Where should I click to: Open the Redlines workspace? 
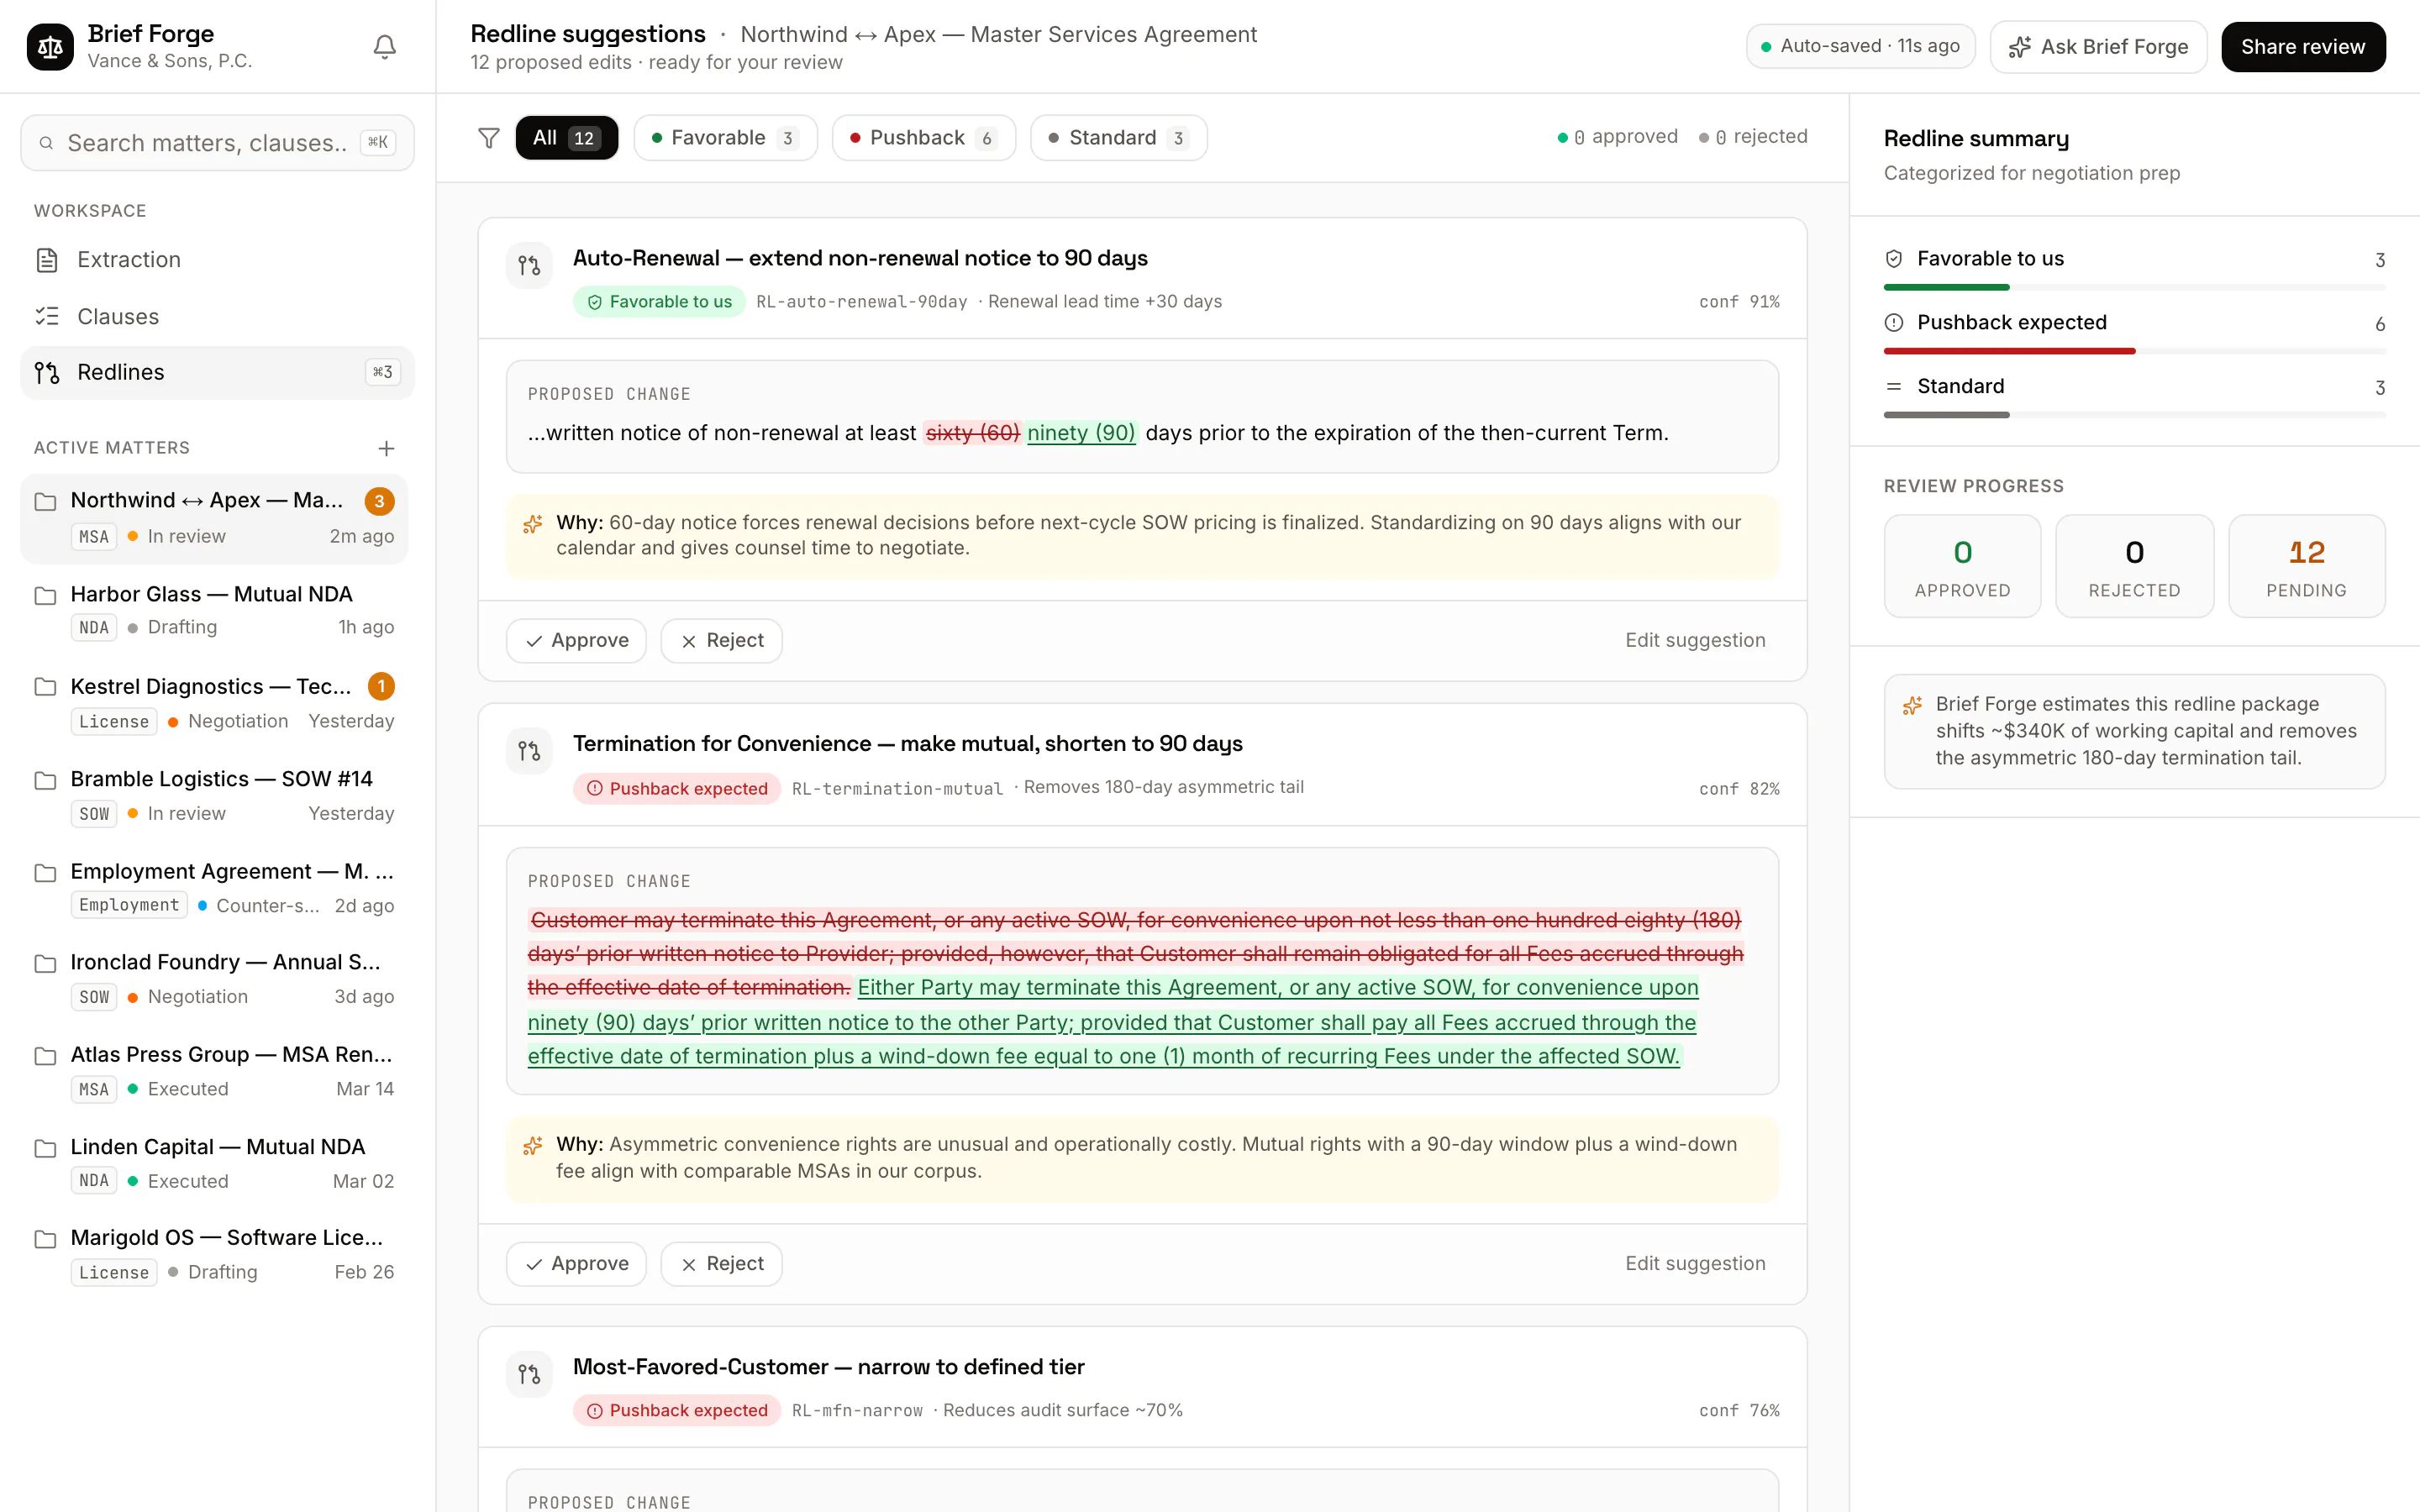[x=217, y=373]
